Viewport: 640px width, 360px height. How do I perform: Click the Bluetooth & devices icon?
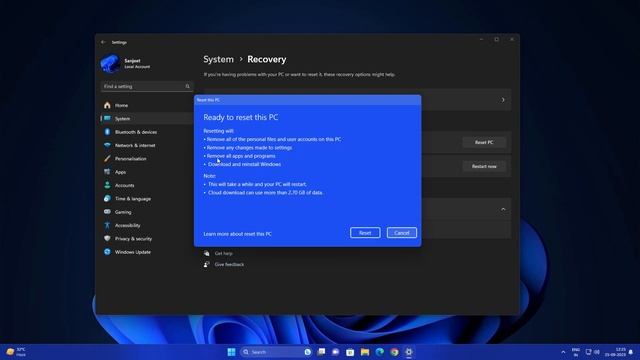[x=107, y=132]
